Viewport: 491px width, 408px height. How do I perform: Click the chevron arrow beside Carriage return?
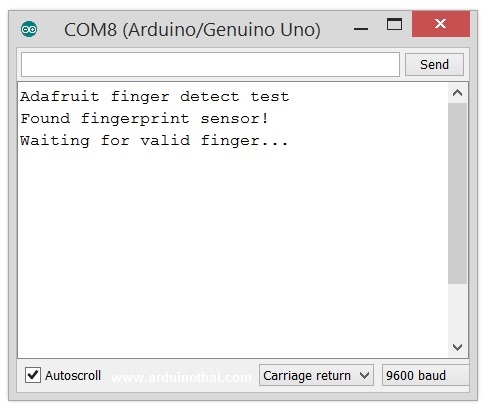click(x=364, y=376)
